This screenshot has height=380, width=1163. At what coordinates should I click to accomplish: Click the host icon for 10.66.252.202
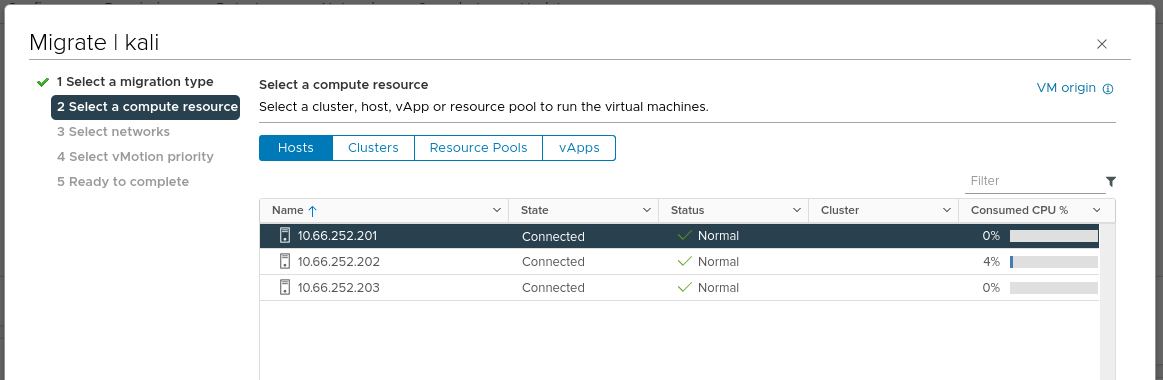pos(285,261)
